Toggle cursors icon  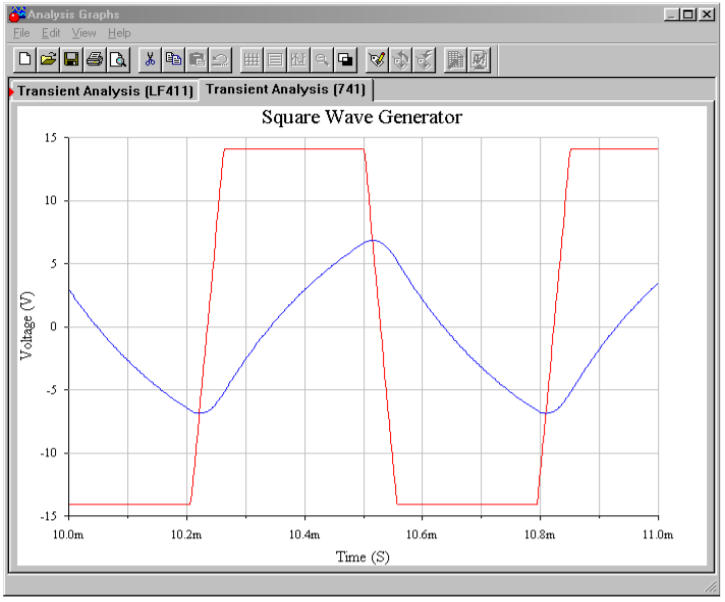(x=299, y=60)
